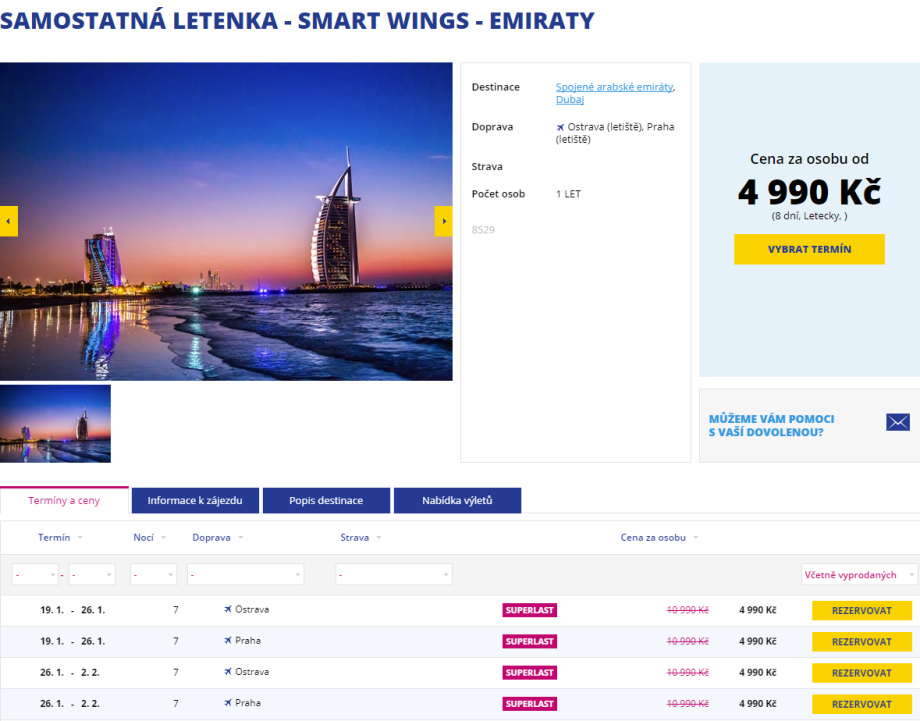The height and width of the screenshot is (721, 920).
Task: Sort by Cena za osobu column arrow
Action: pyautogui.click(x=696, y=538)
